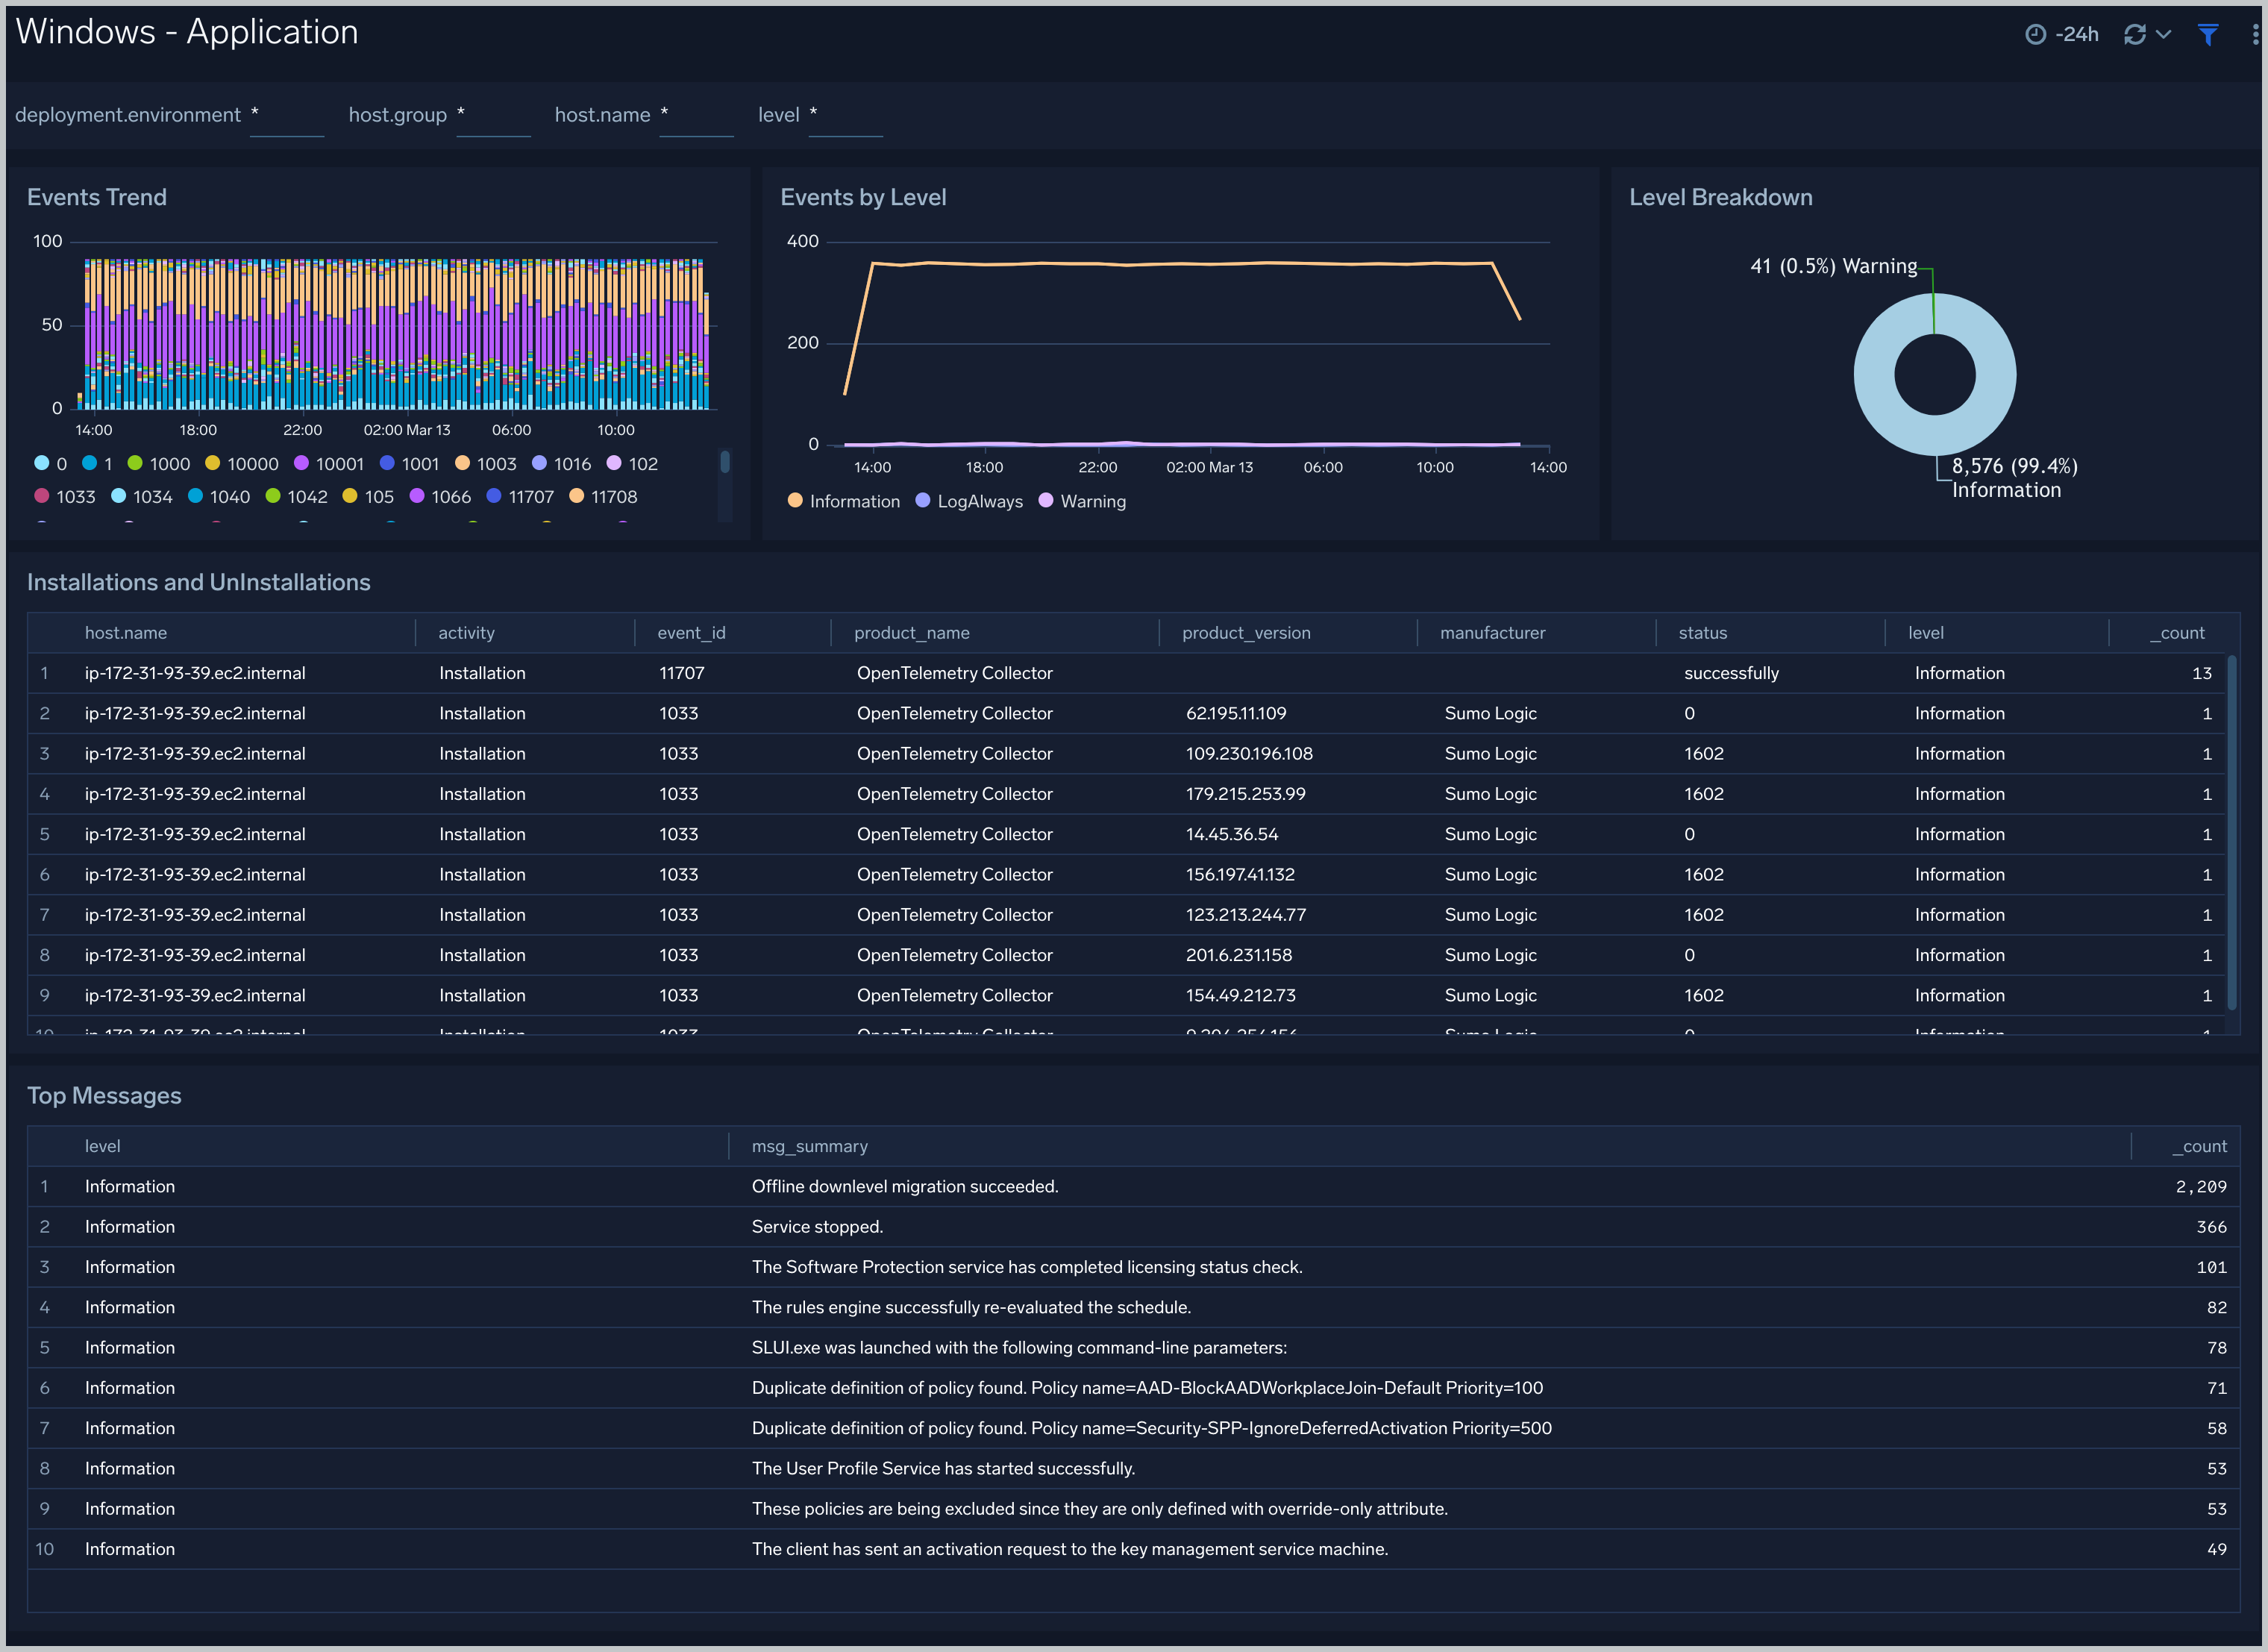Image resolution: width=2268 pixels, height=1652 pixels.
Task: Toggle legend series 1003 in Events Trend
Action: 486,464
